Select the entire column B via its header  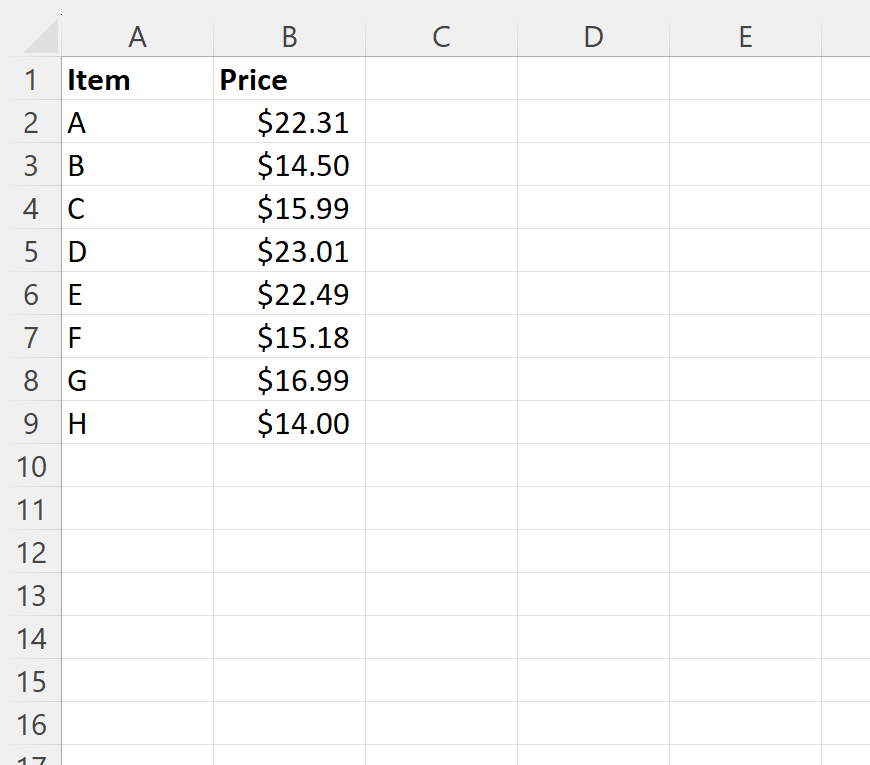coord(288,36)
